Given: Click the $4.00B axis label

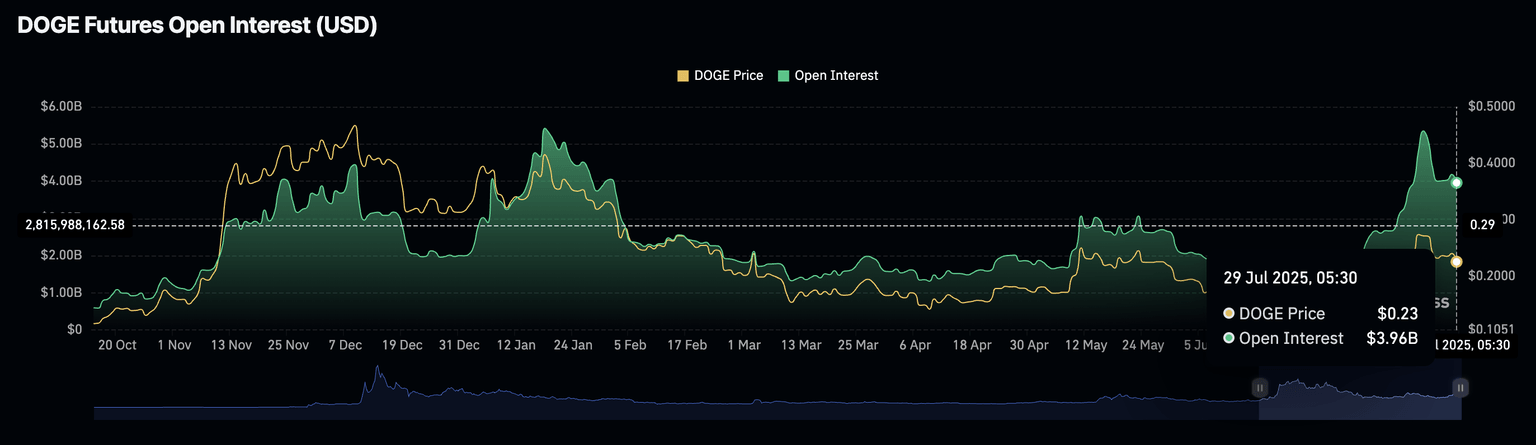Looking at the screenshot, I should (x=59, y=181).
